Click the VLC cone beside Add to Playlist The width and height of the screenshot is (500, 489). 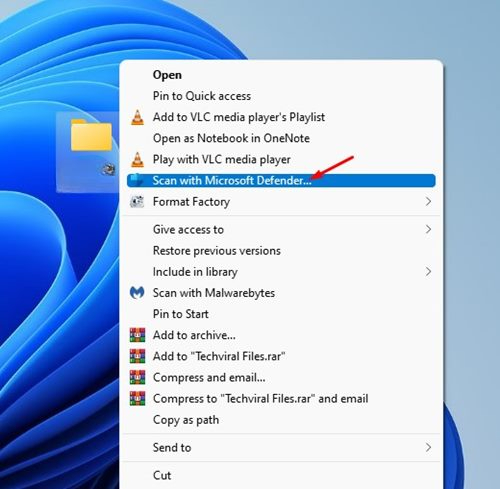pyautogui.click(x=137, y=117)
